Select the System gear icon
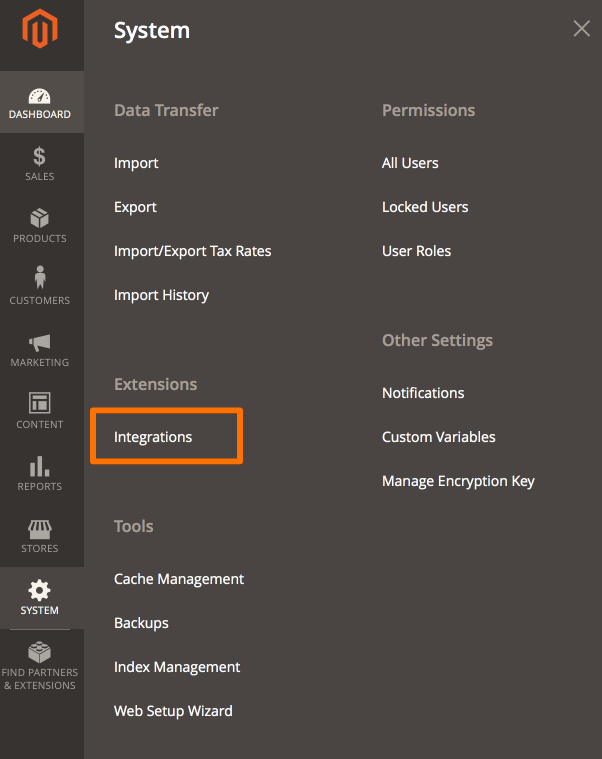 (40, 590)
